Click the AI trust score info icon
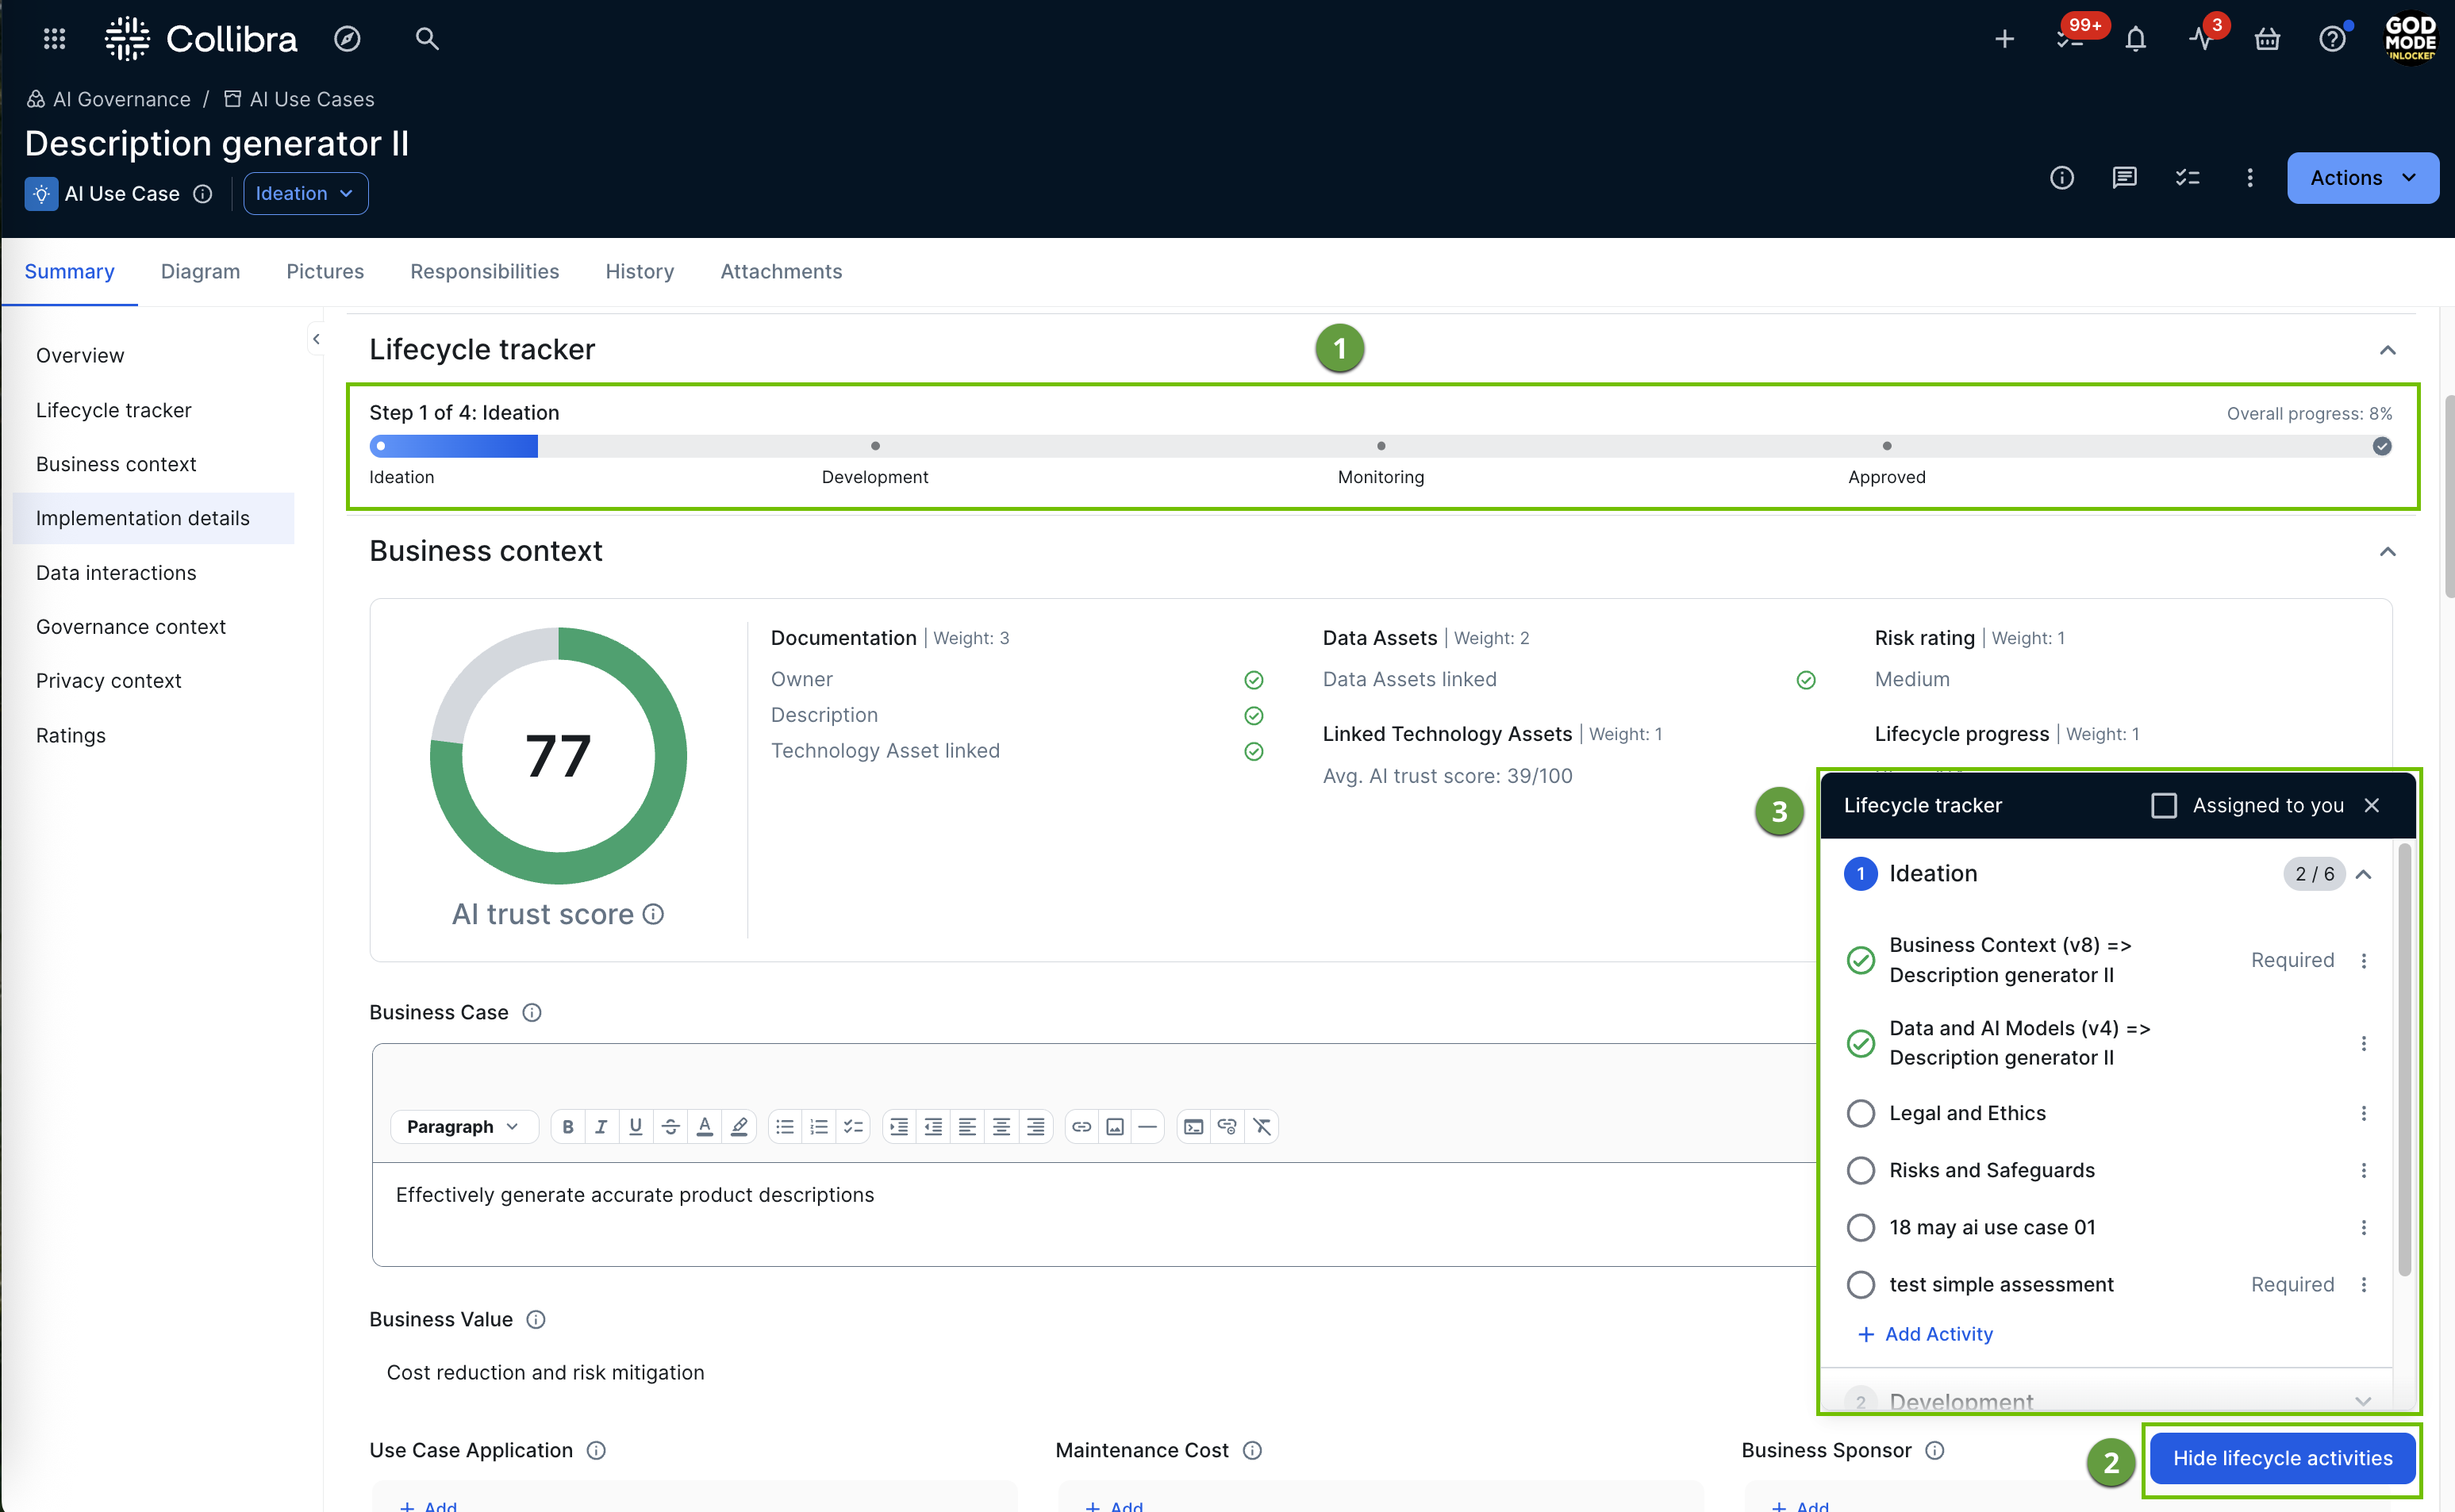Screen dimensions: 2455x1512 coord(653,914)
